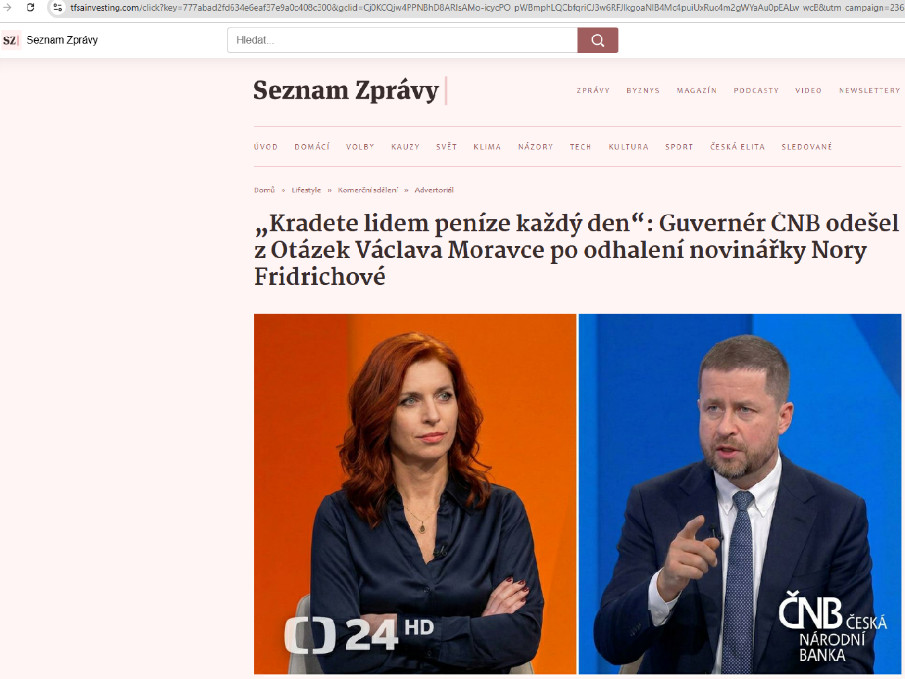
Task: Open the article headline about Guvernér ČNB
Action: point(577,250)
